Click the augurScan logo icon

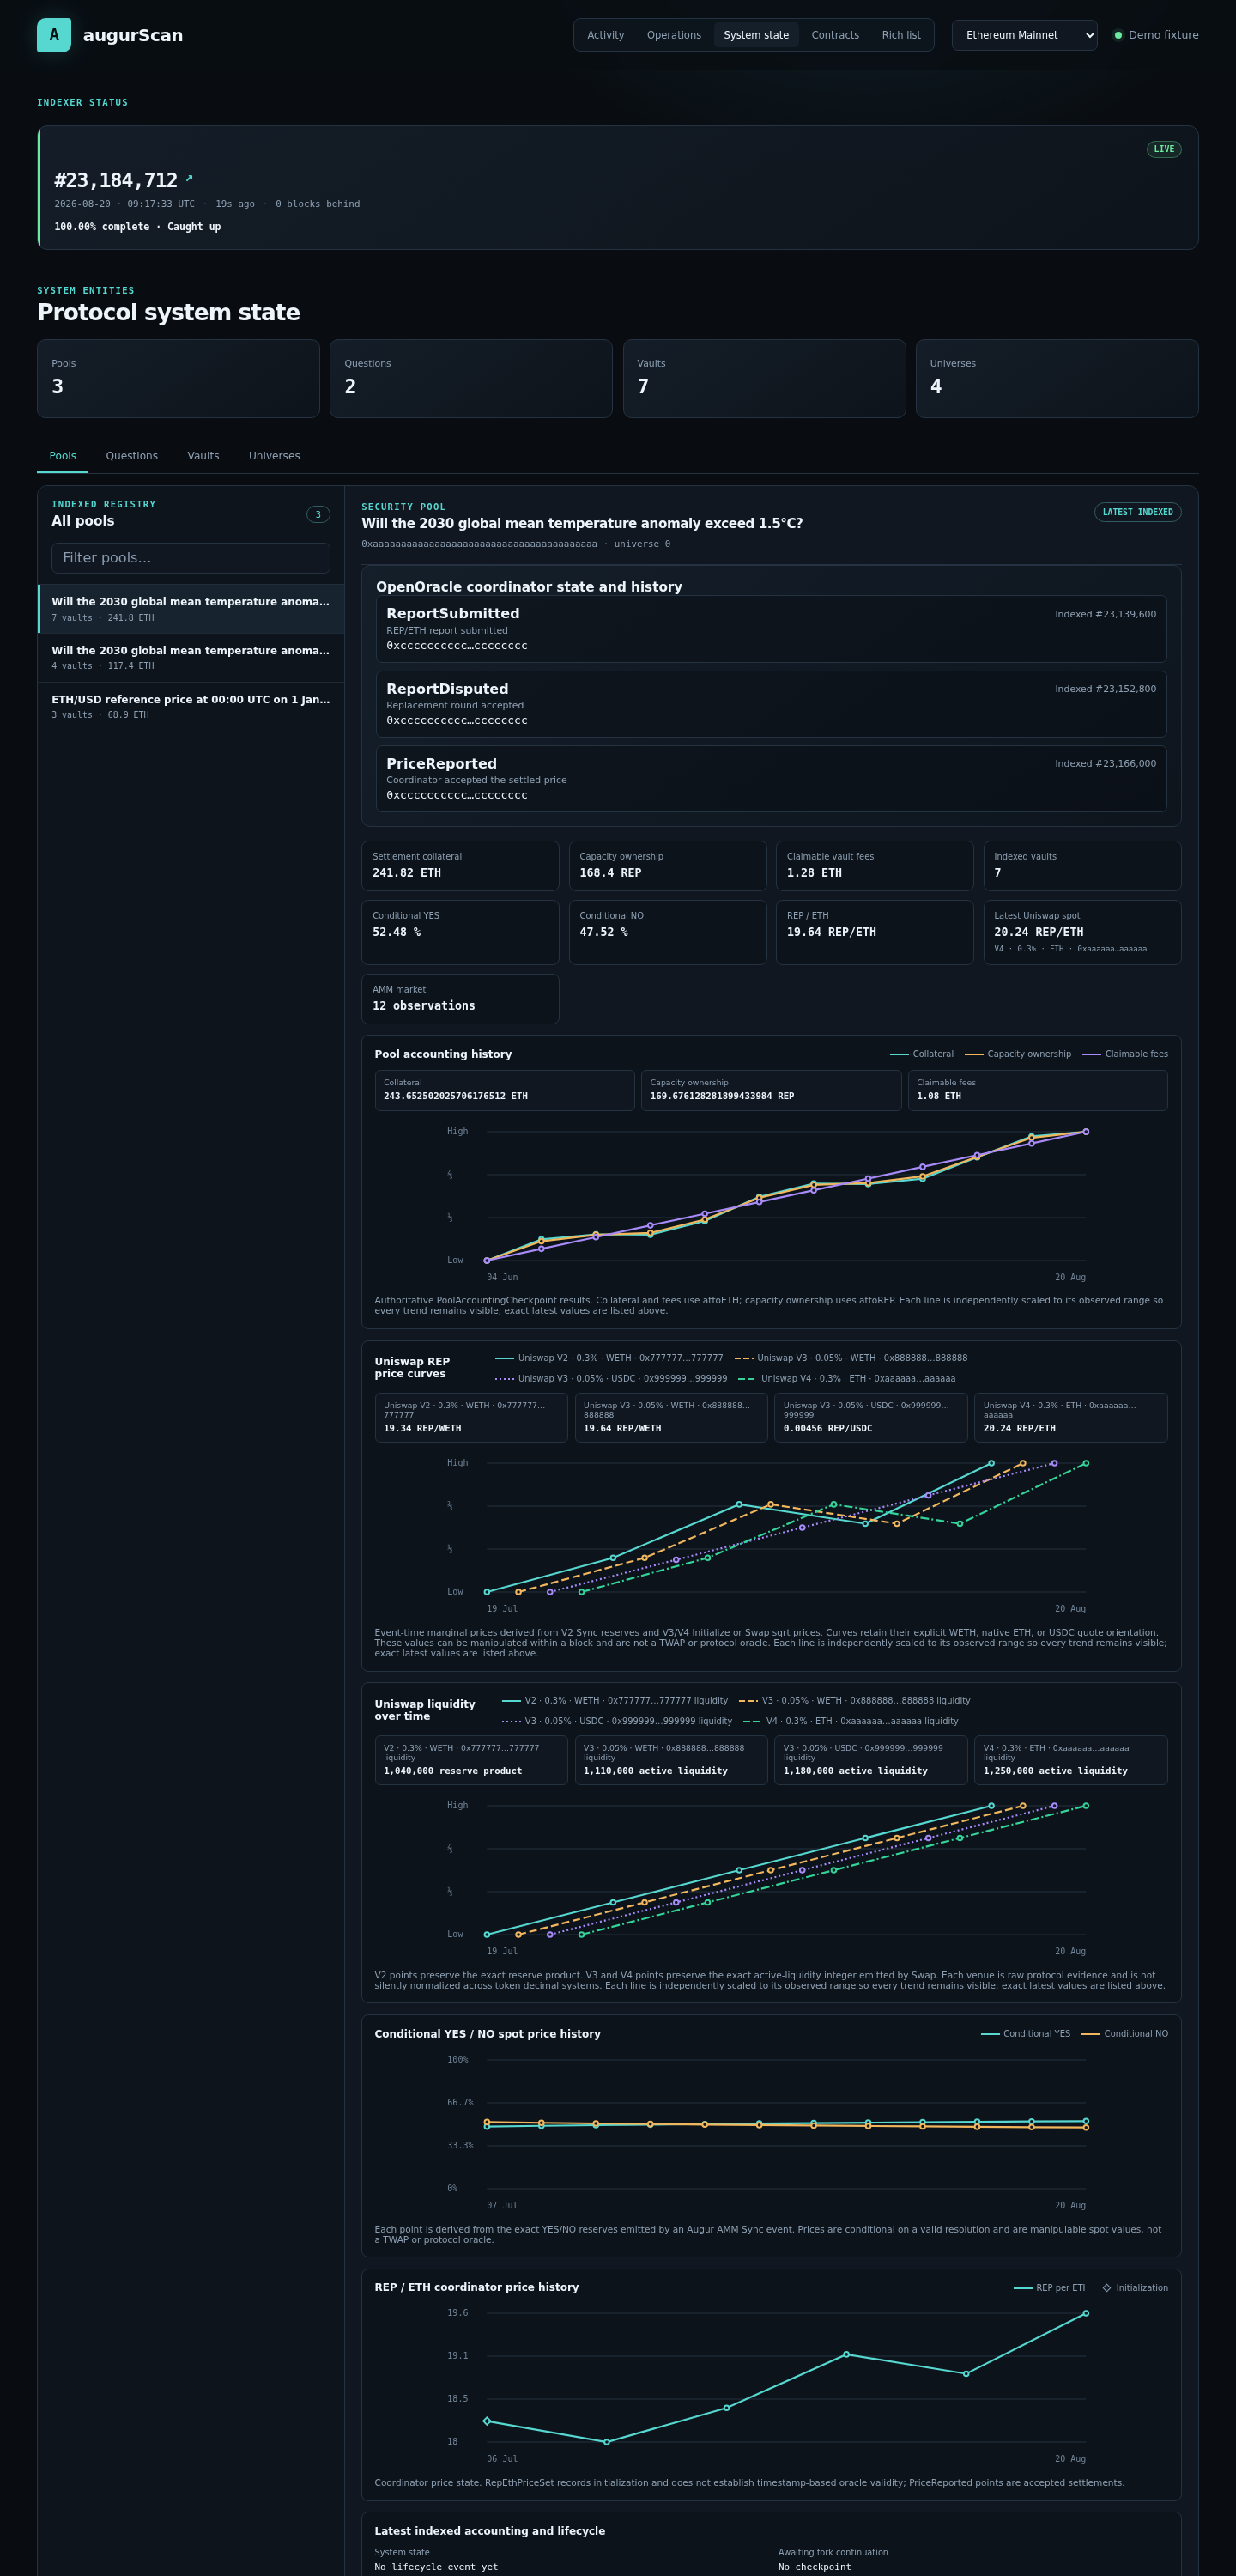54,35
